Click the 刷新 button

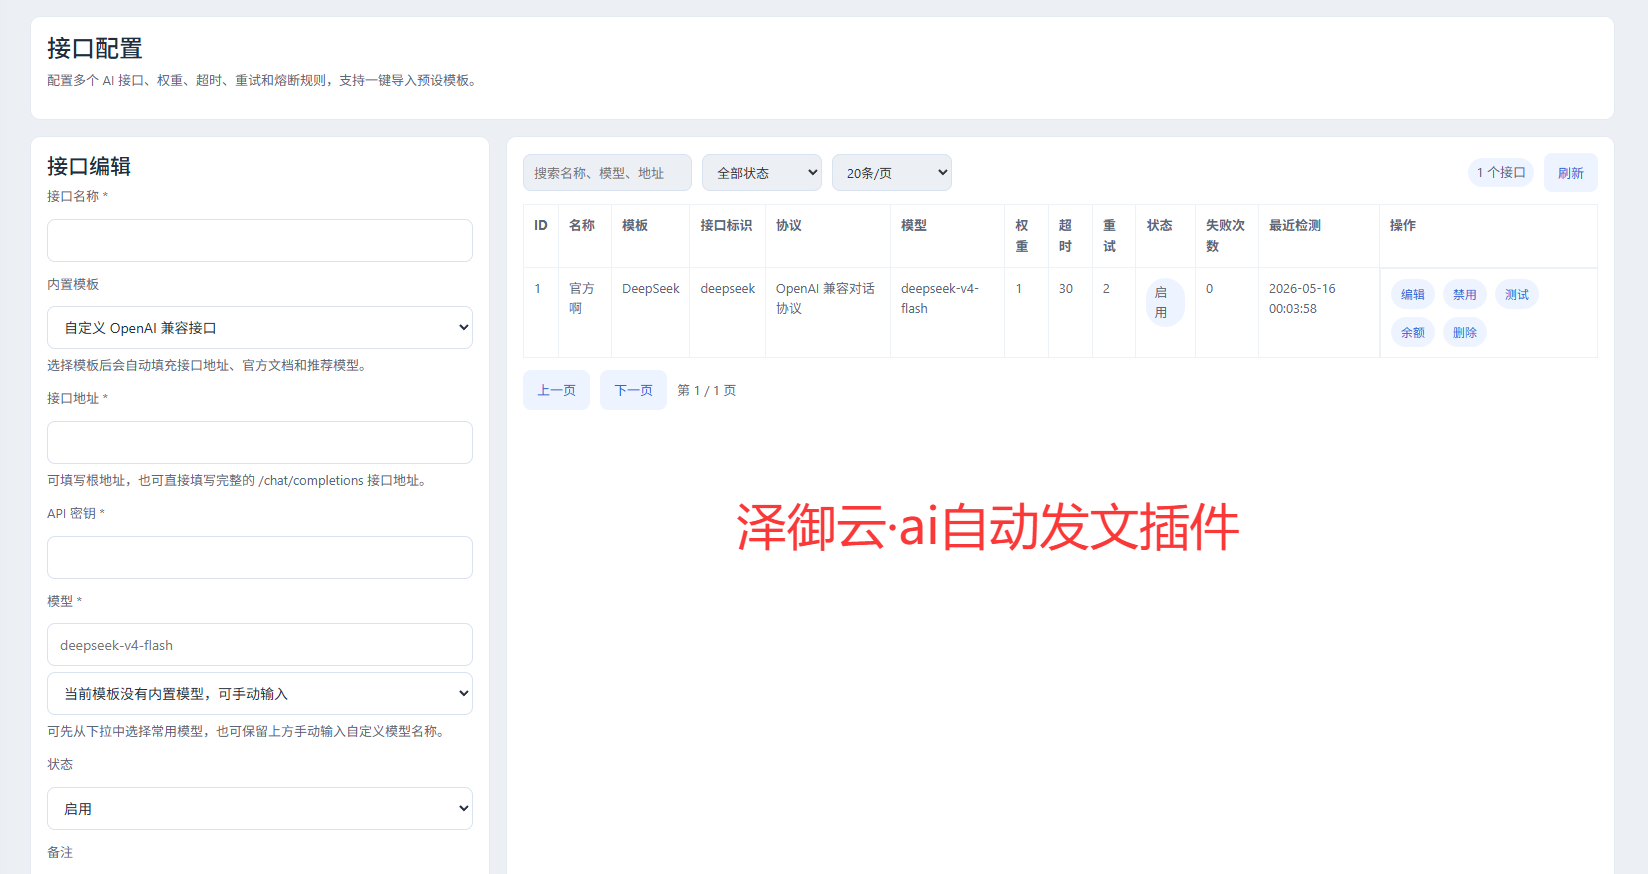(x=1571, y=173)
